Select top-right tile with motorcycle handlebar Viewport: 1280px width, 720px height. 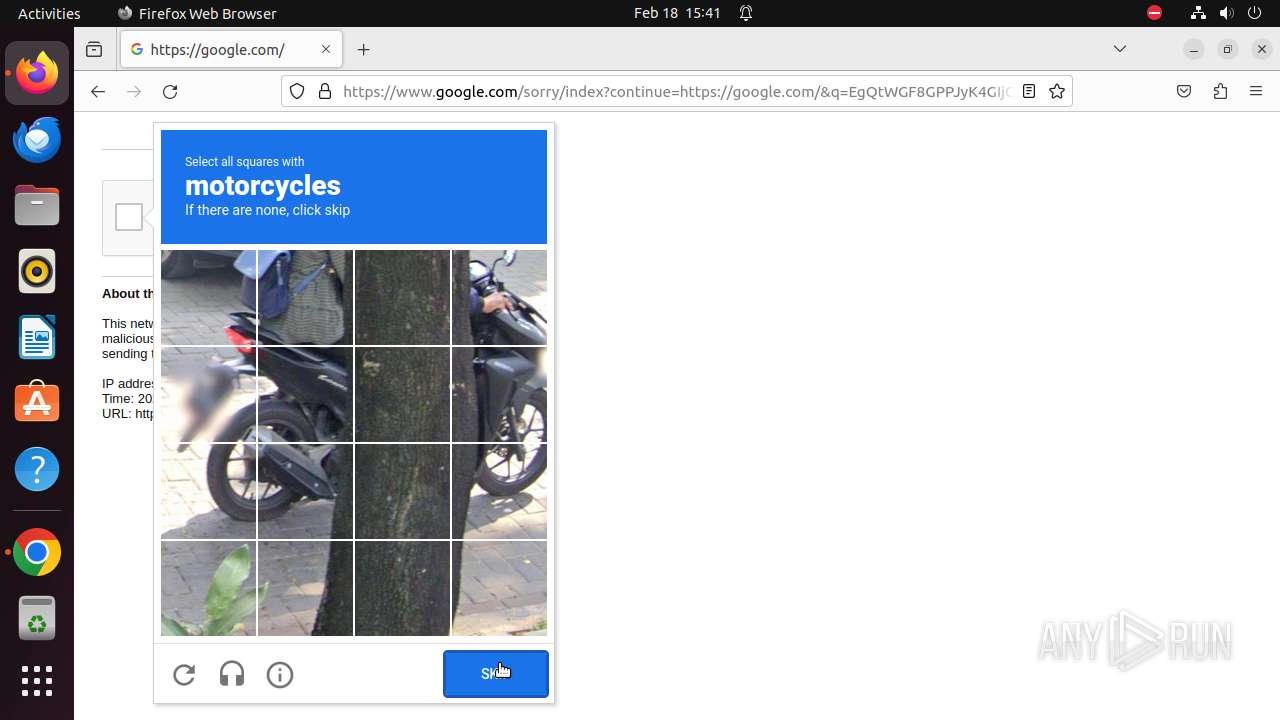click(499, 297)
